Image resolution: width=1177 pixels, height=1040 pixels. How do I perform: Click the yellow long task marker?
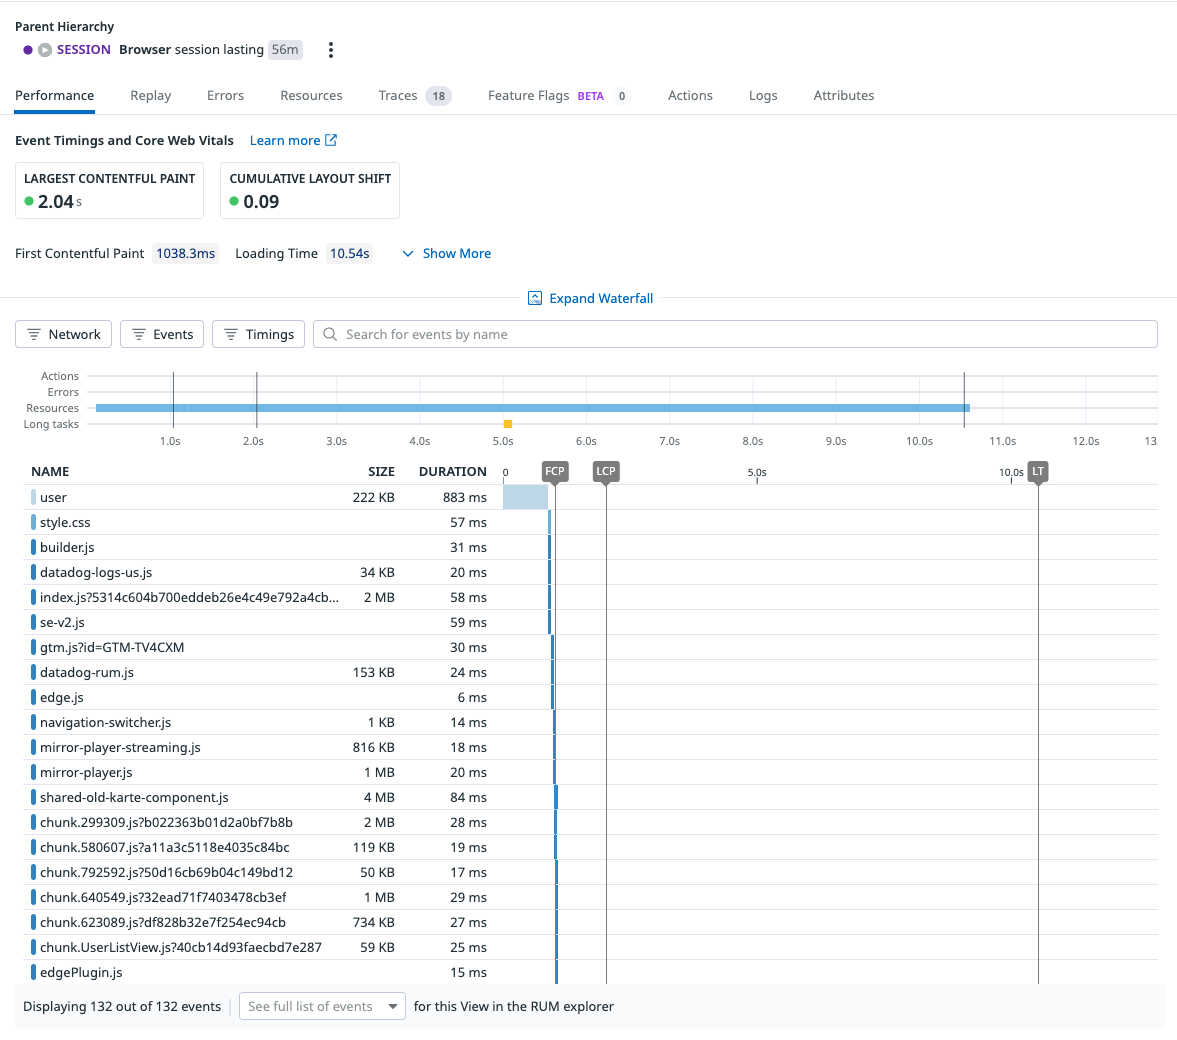(x=508, y=424)
